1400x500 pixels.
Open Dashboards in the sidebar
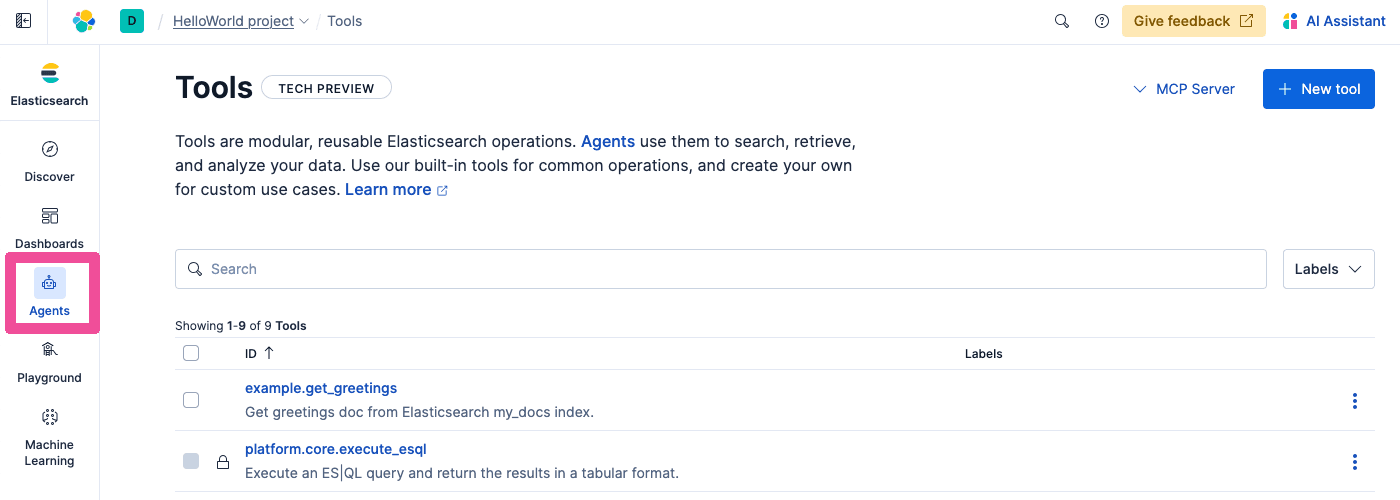[x=49, y=228]
